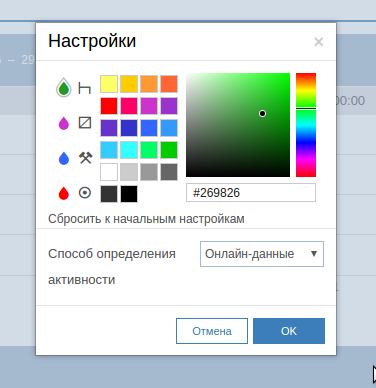Select the blue color drop icon
The height and width of the screenshot is (388, 376).
pos(64,158)
